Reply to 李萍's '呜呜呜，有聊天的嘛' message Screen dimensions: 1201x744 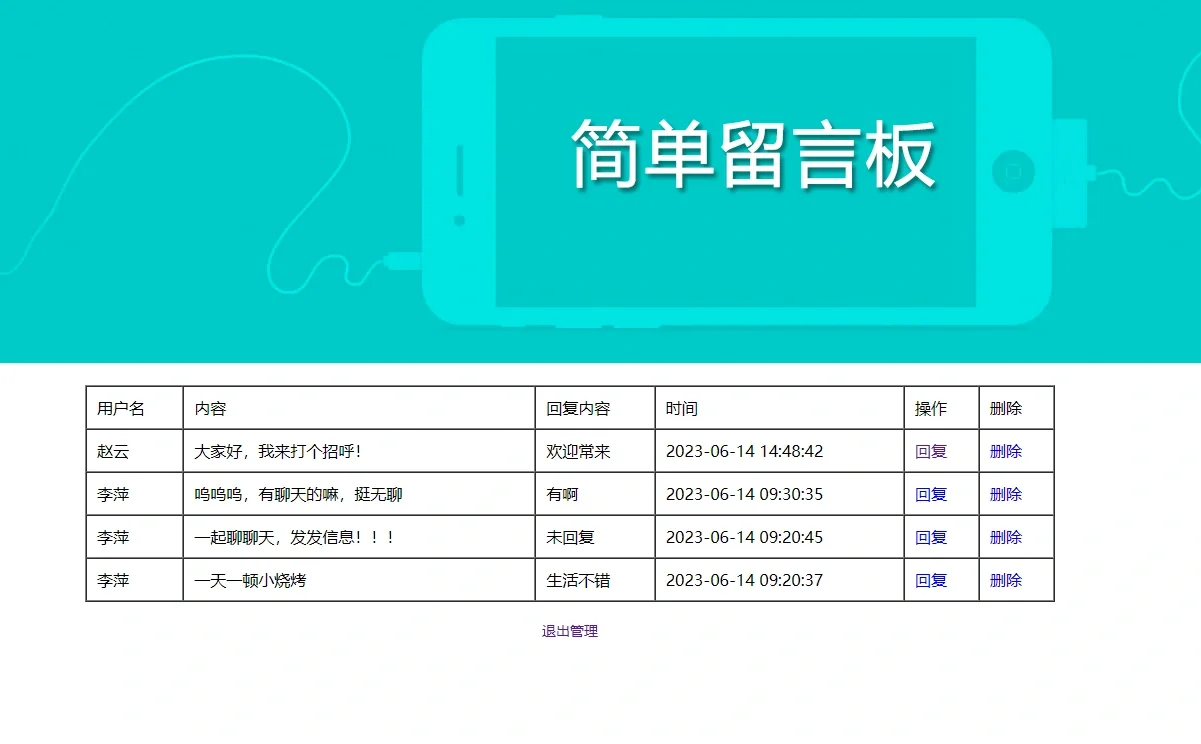point(930,494)
